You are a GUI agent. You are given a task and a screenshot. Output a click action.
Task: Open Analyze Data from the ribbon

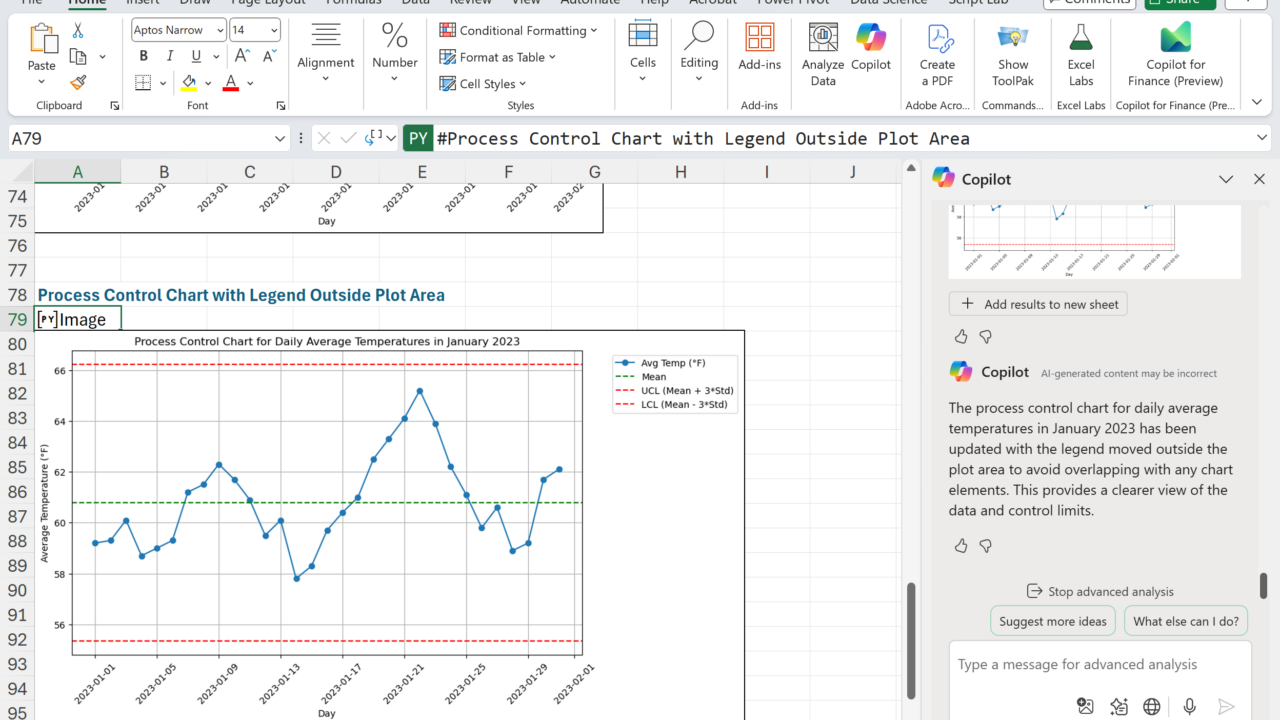823,55
